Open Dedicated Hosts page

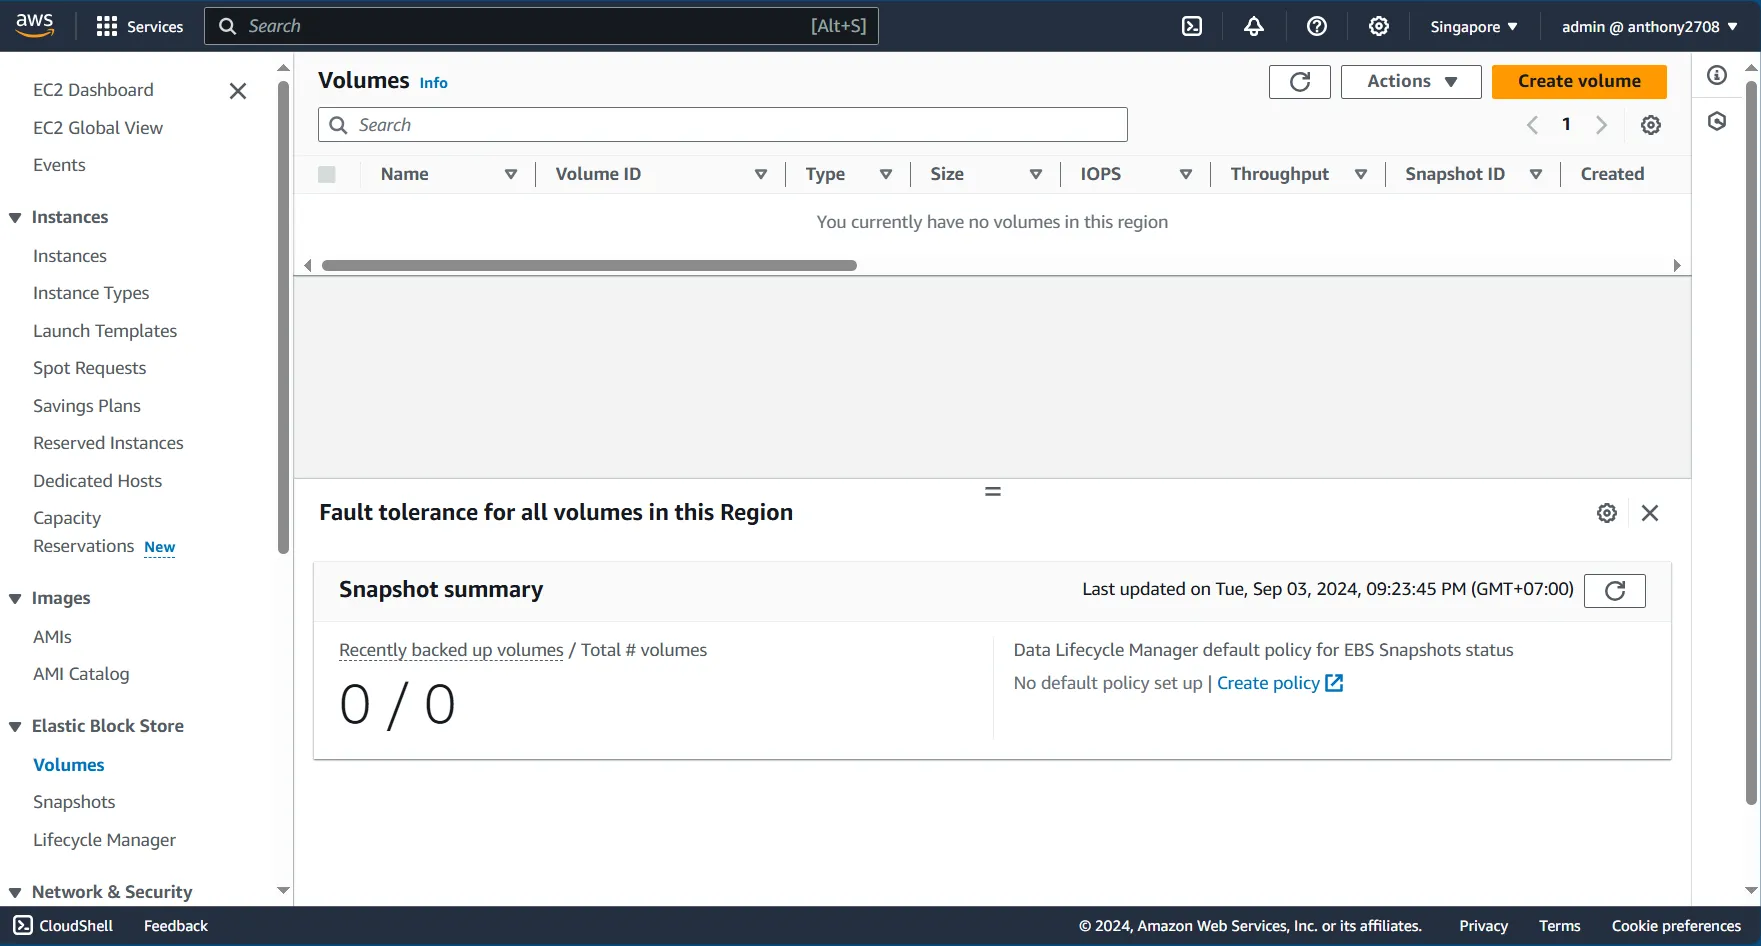tap(97, 481)
